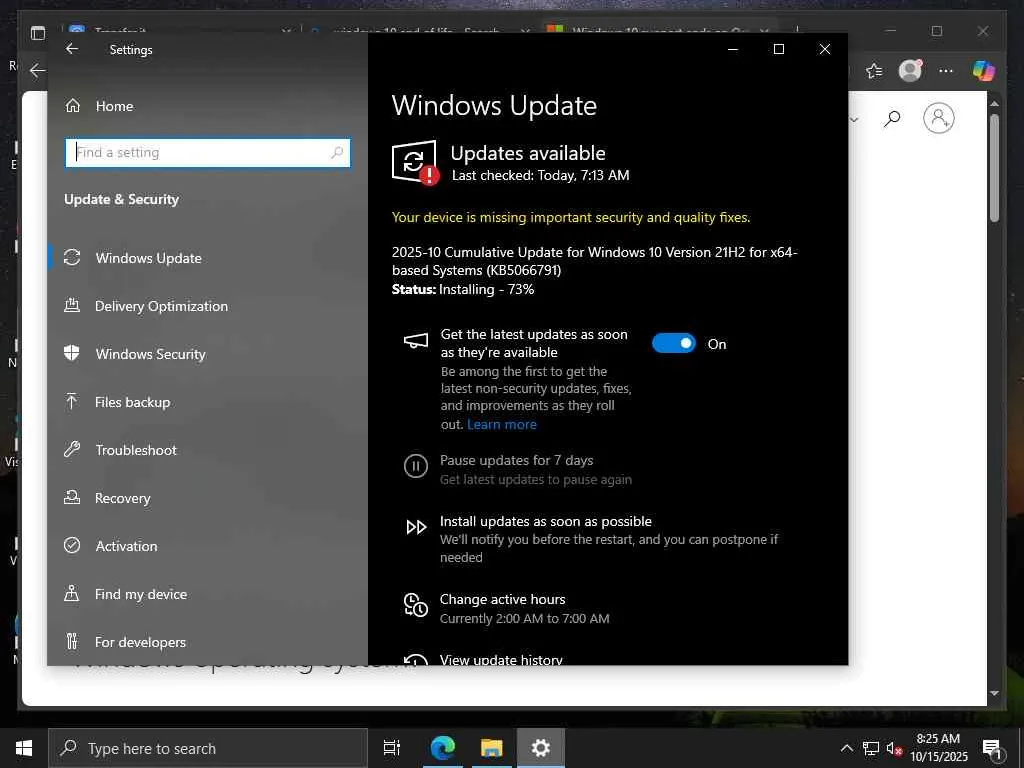1024x768 pixels.
Task: Click the Edge tab actions icon
Action: pos(38,33)
